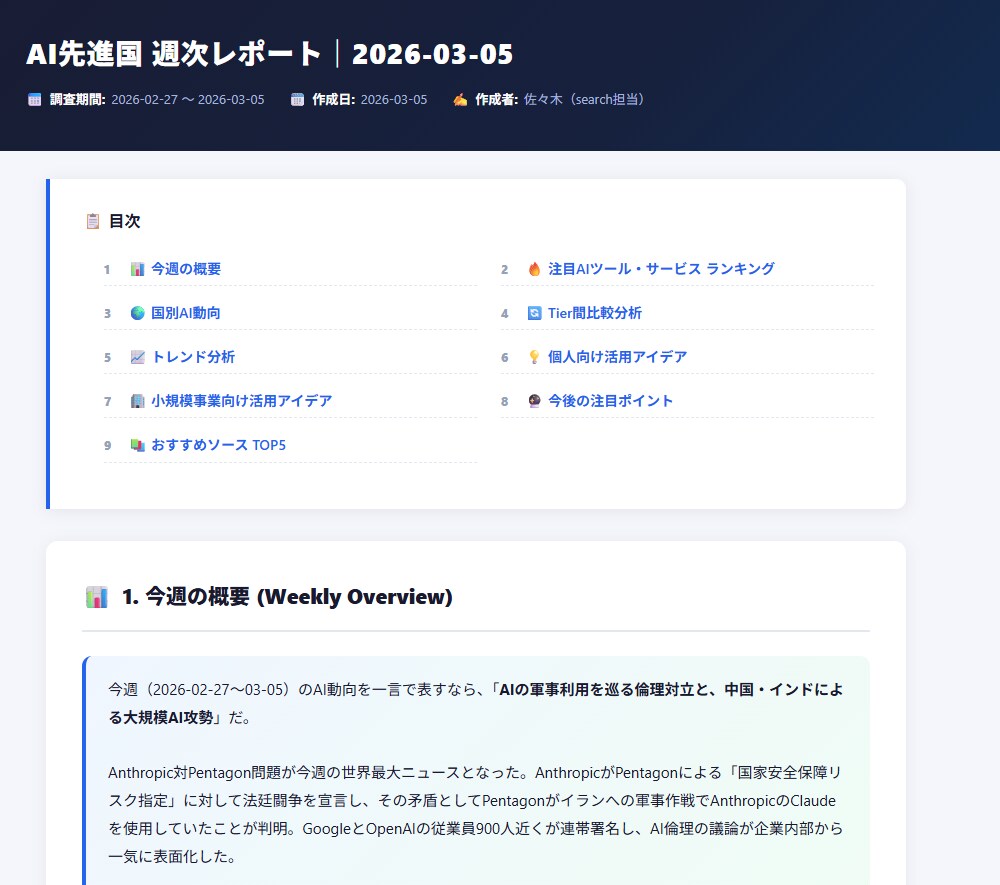Image resolution: width=1000 pixels, height=885 pixels.
Task: Go to Tier間比較分析 link
Action: point(594,313)
